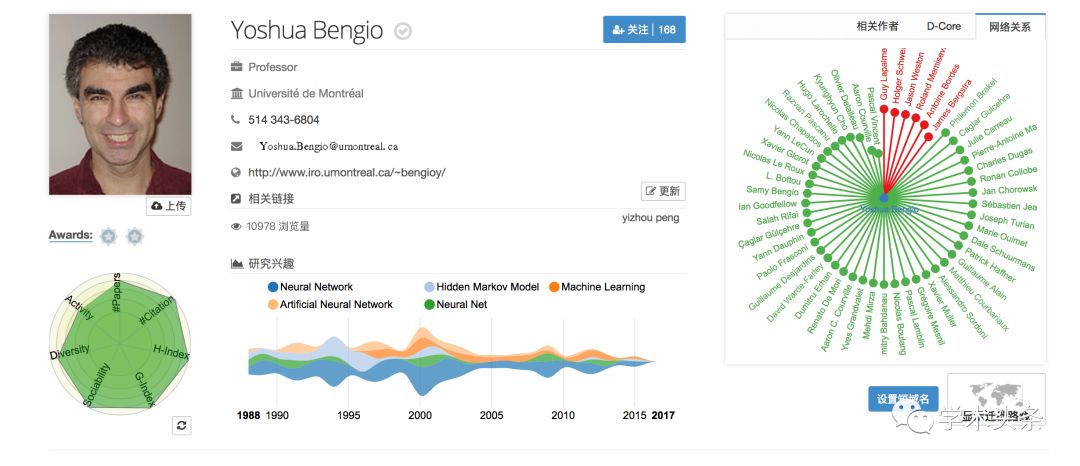1080x466 pixels.
Task: Click the globe homepage icon
Action: [x=237, y=172]
